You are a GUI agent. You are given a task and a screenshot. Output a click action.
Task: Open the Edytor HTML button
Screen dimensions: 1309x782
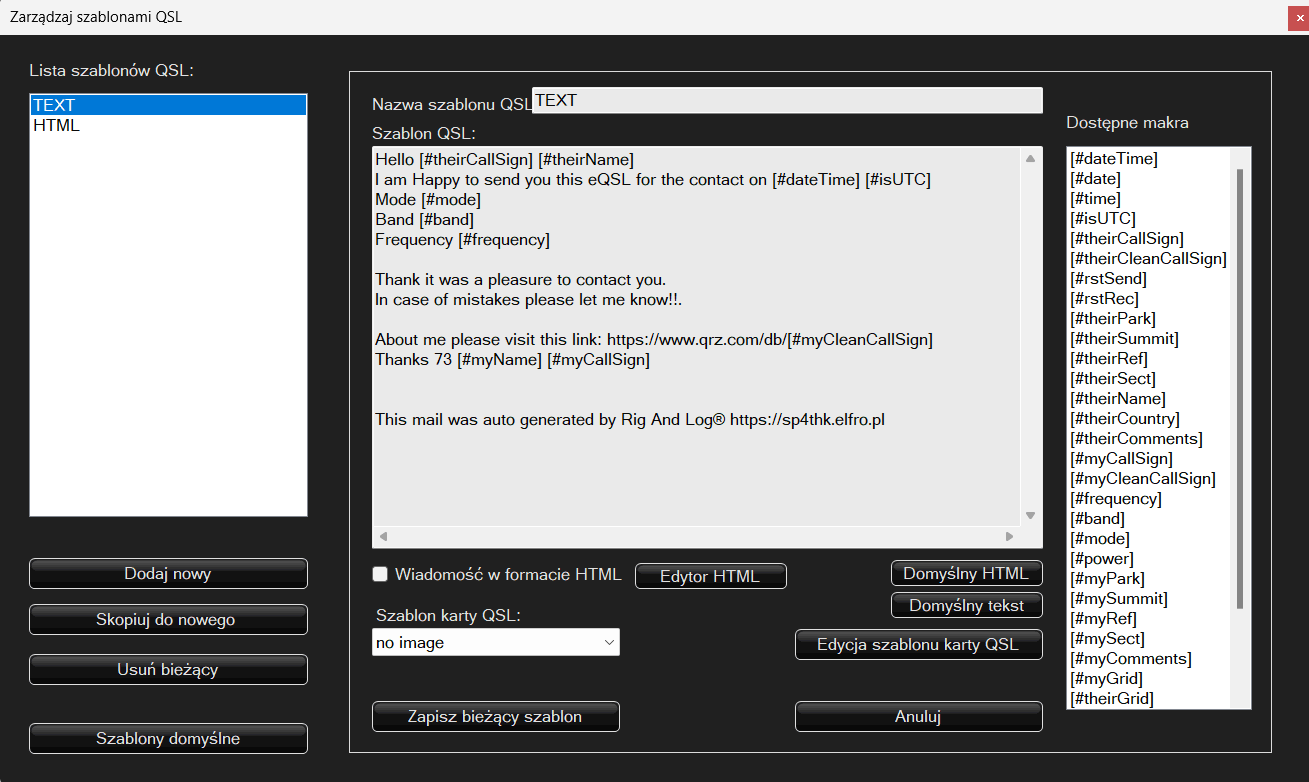(711, 577)
